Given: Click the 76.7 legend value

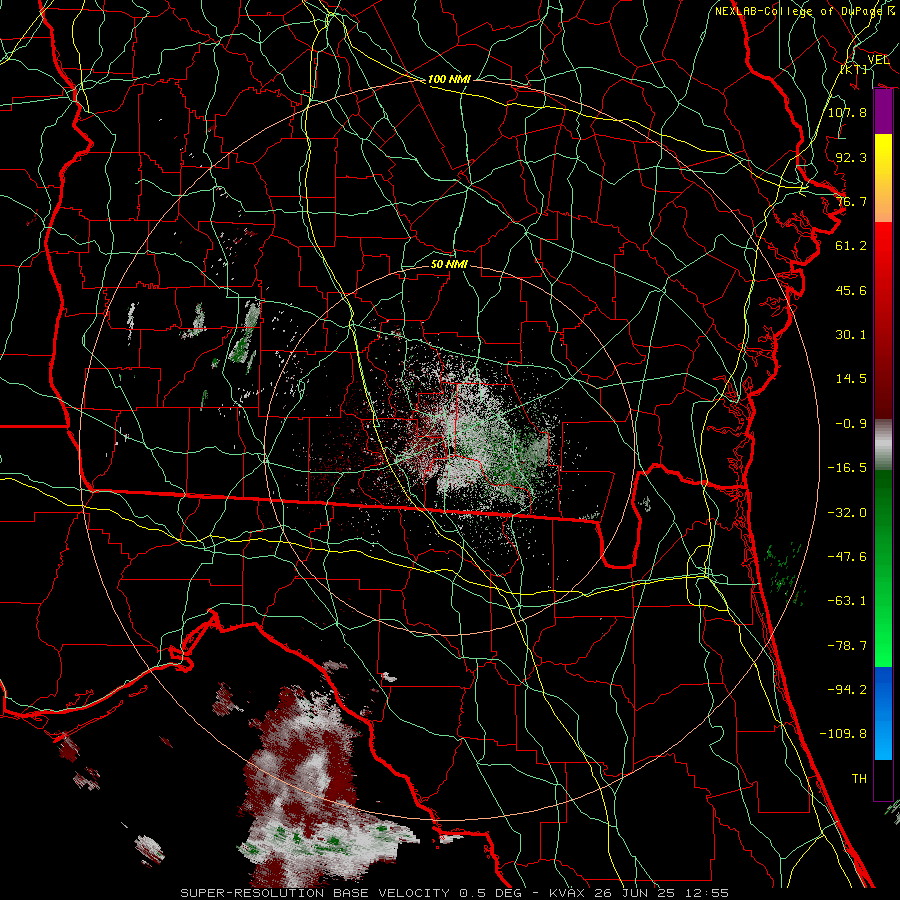Looking at the screenshot, I should point(851,201).
